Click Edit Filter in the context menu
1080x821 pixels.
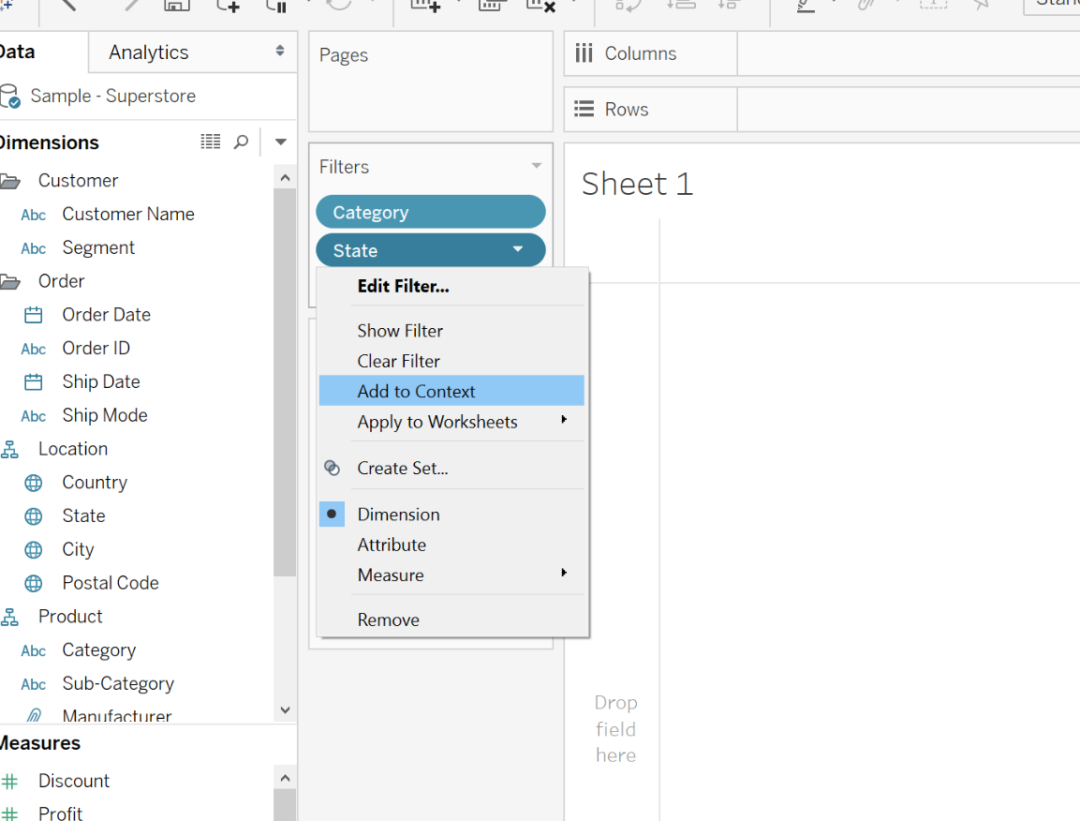pyautogui.click(x=403, y=286)
